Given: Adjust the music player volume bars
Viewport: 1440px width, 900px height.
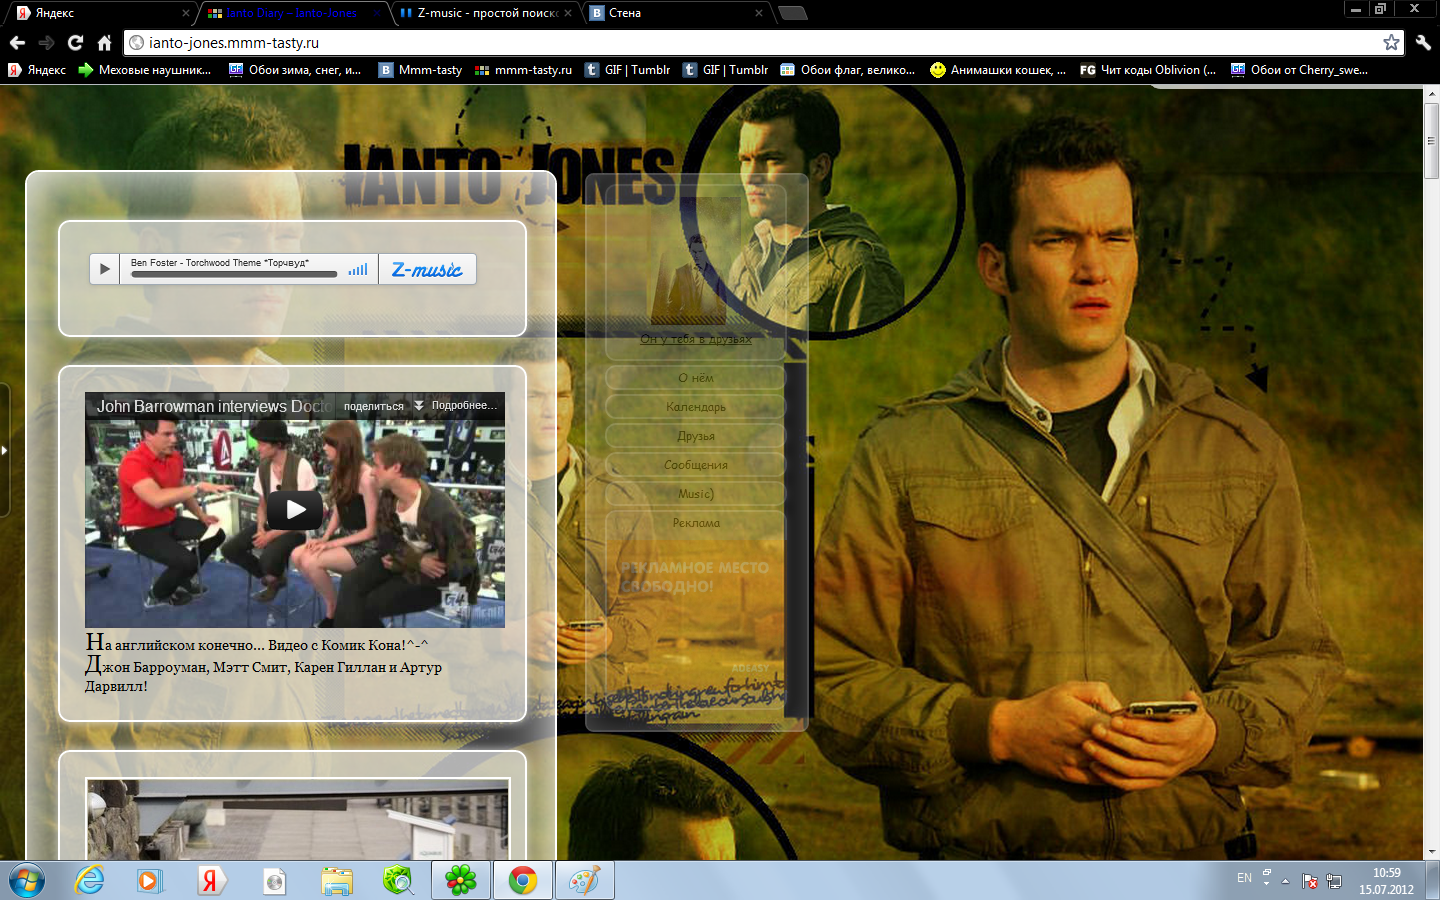Looking at the screenshot, I should (358, 270).
